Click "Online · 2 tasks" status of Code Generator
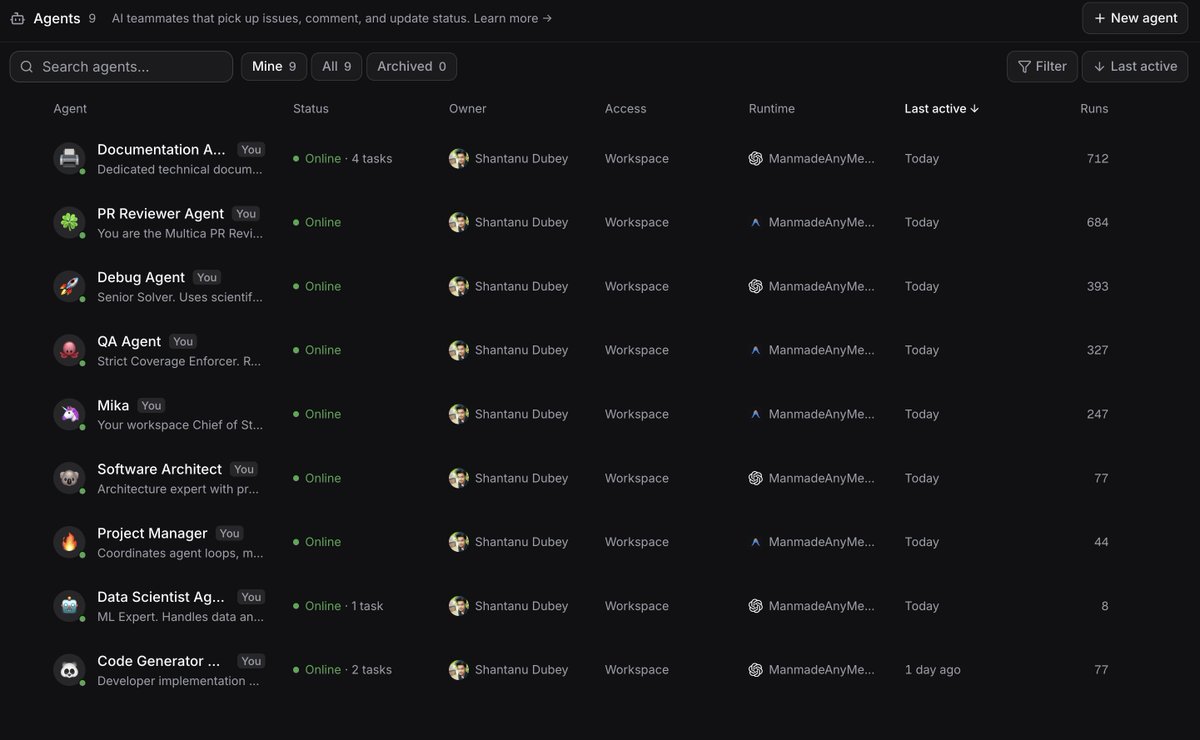 (x=342, y=670)
